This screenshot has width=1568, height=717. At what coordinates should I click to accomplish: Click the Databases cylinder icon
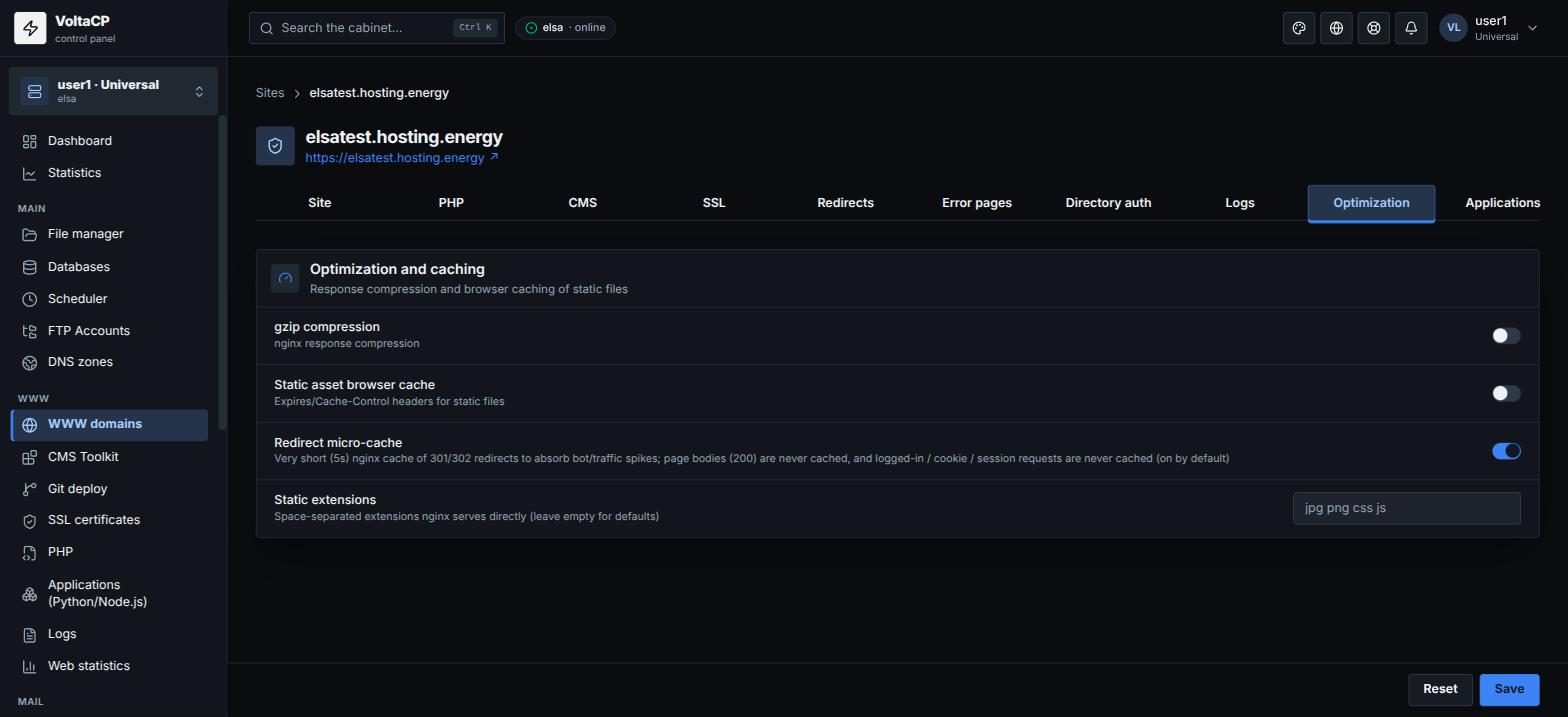pos(30,267)
